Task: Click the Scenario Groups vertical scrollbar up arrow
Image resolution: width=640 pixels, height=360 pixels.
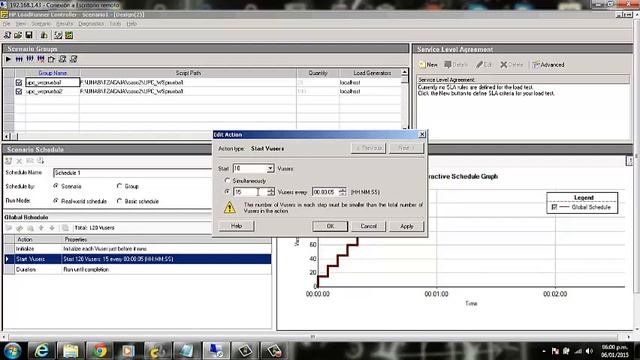Action: (x=404, y=72)
